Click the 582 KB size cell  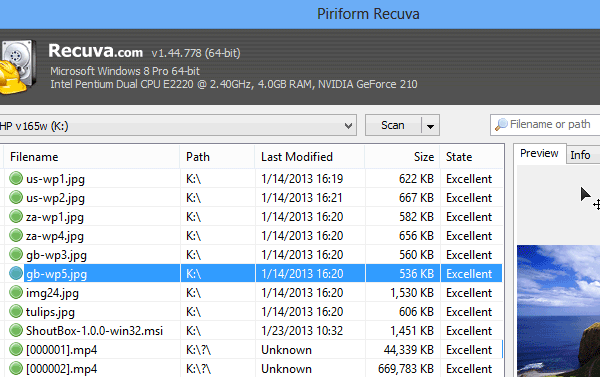[416, 217]
